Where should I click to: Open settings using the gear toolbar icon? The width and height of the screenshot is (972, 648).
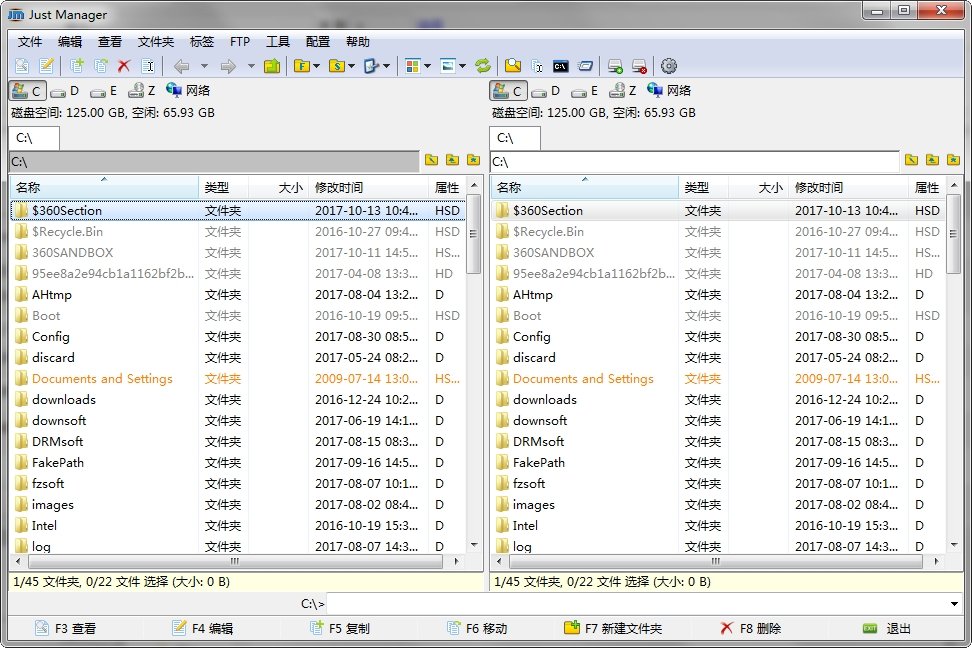pyautogui.click(x=668, y=66)
